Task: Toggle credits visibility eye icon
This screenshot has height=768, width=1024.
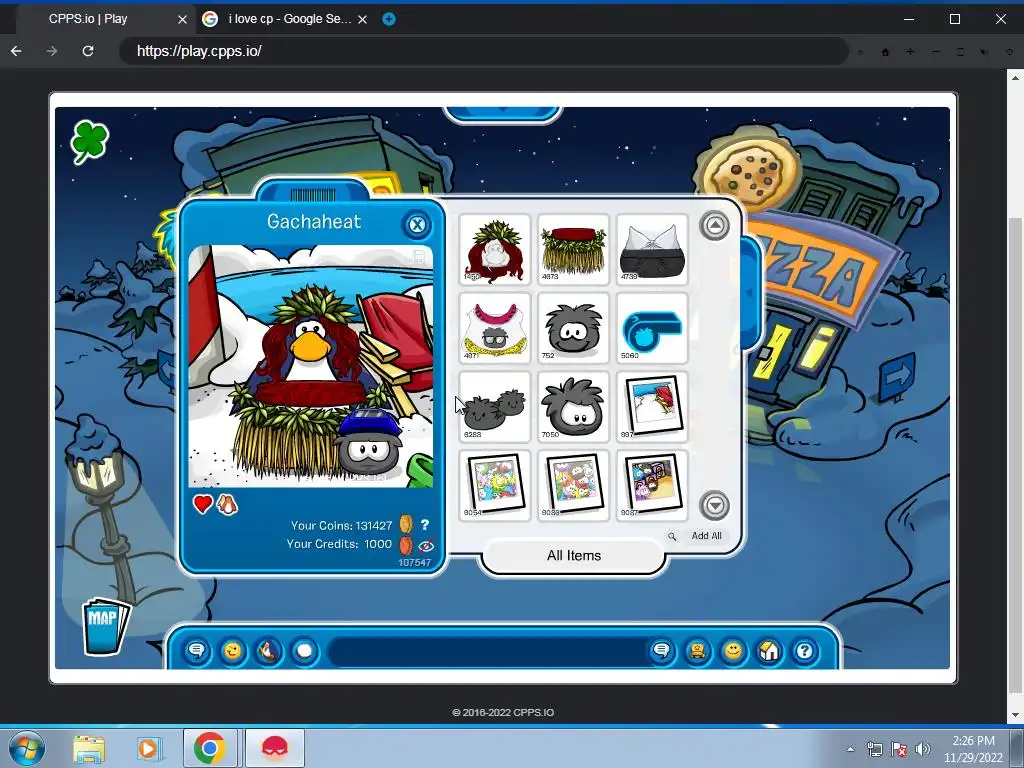Action: 426,545
